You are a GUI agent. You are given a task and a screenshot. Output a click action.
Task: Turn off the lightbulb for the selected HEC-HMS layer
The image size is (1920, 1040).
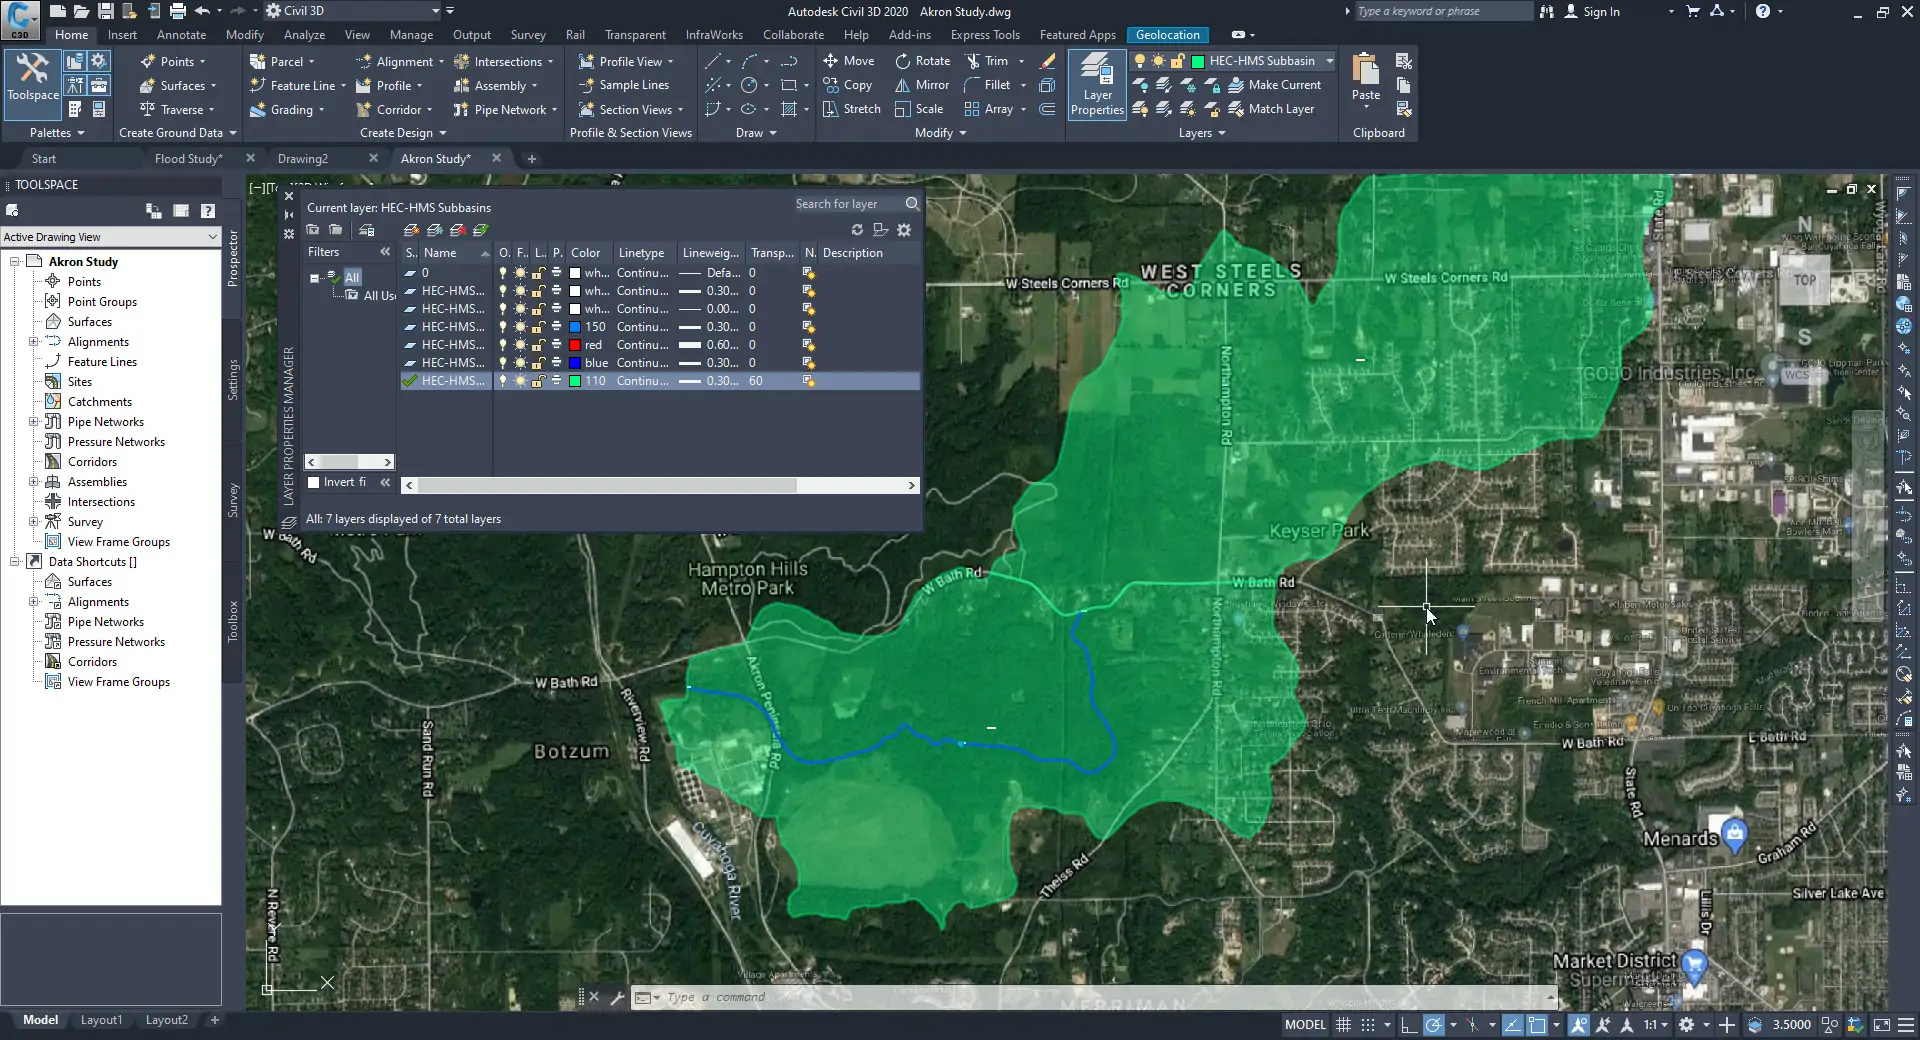coord(503,381)
